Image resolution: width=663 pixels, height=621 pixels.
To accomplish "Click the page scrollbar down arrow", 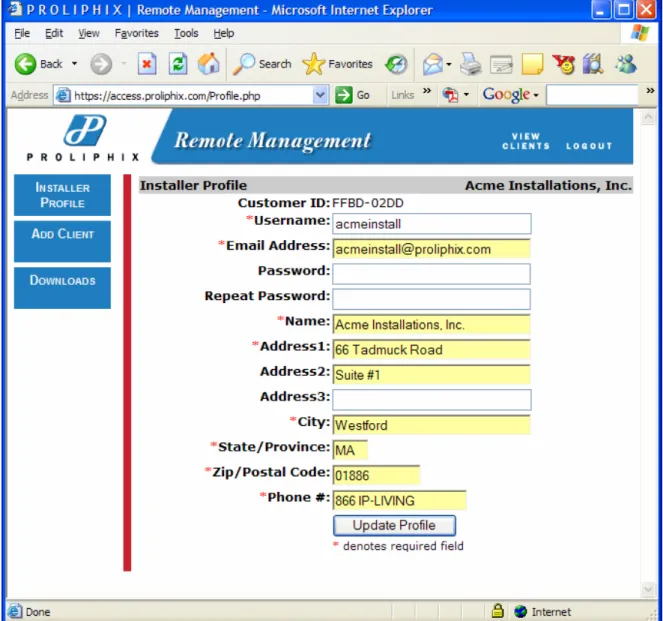I will [x=648, y=589].
